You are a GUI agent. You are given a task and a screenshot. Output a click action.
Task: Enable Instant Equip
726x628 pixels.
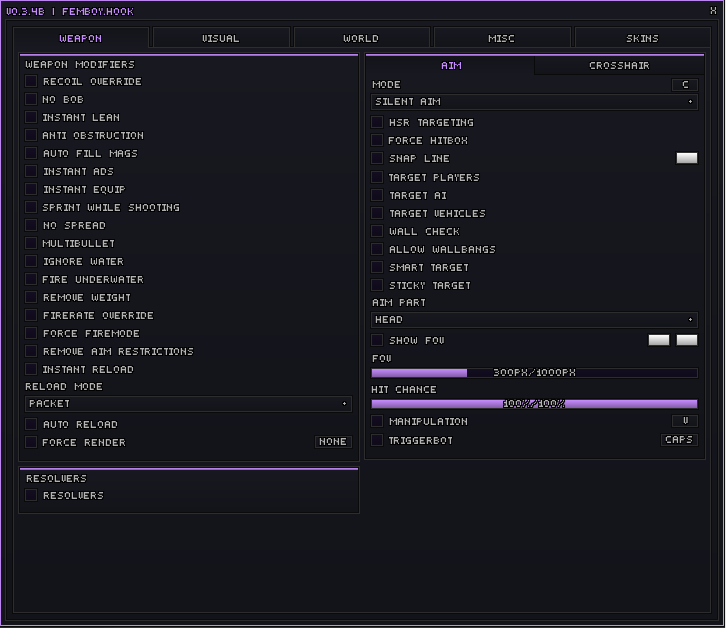click(x=31, y=189)
